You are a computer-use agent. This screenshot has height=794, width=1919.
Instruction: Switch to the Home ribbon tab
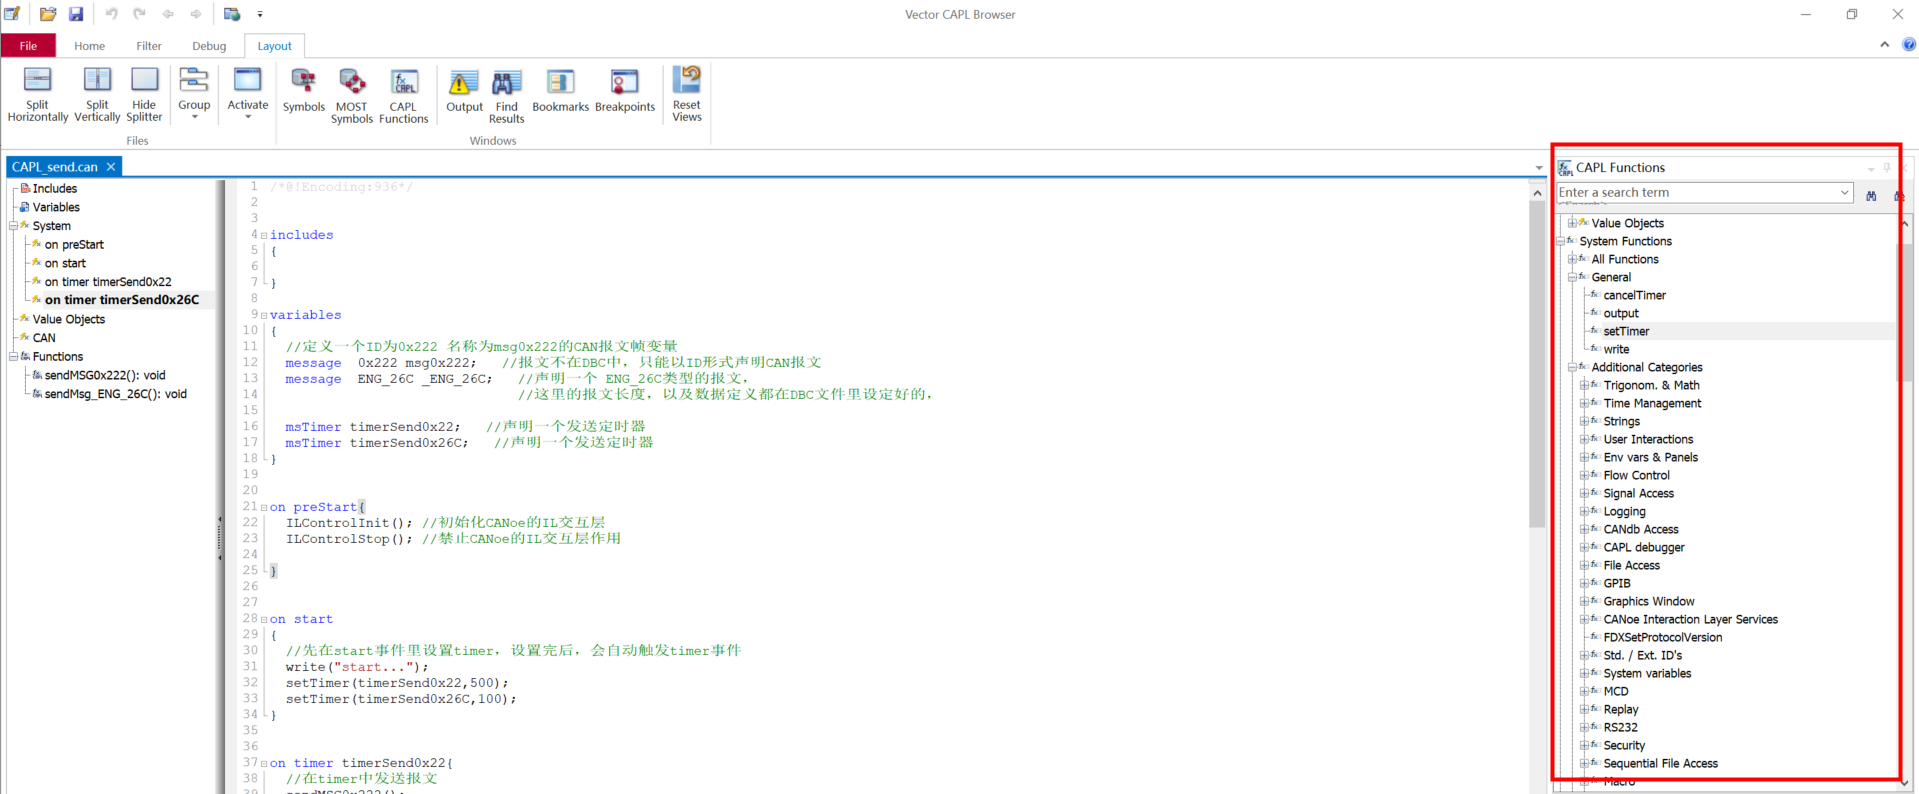[x=89, y=46]
